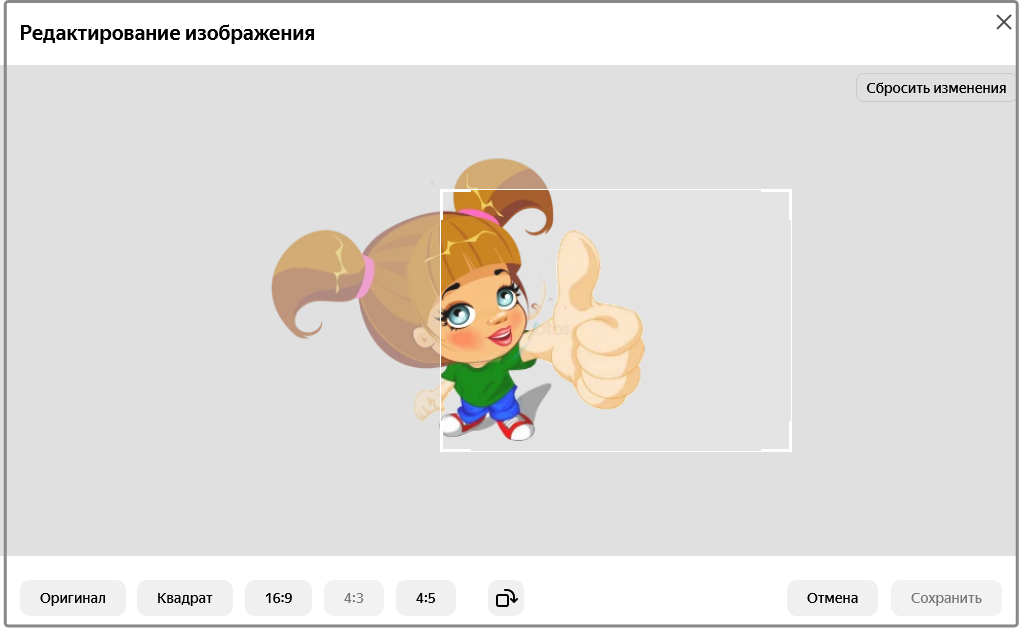Set crop ratio to 16:9
The width and height of the screenshot is (1019, 628).
tap(278, 598)
